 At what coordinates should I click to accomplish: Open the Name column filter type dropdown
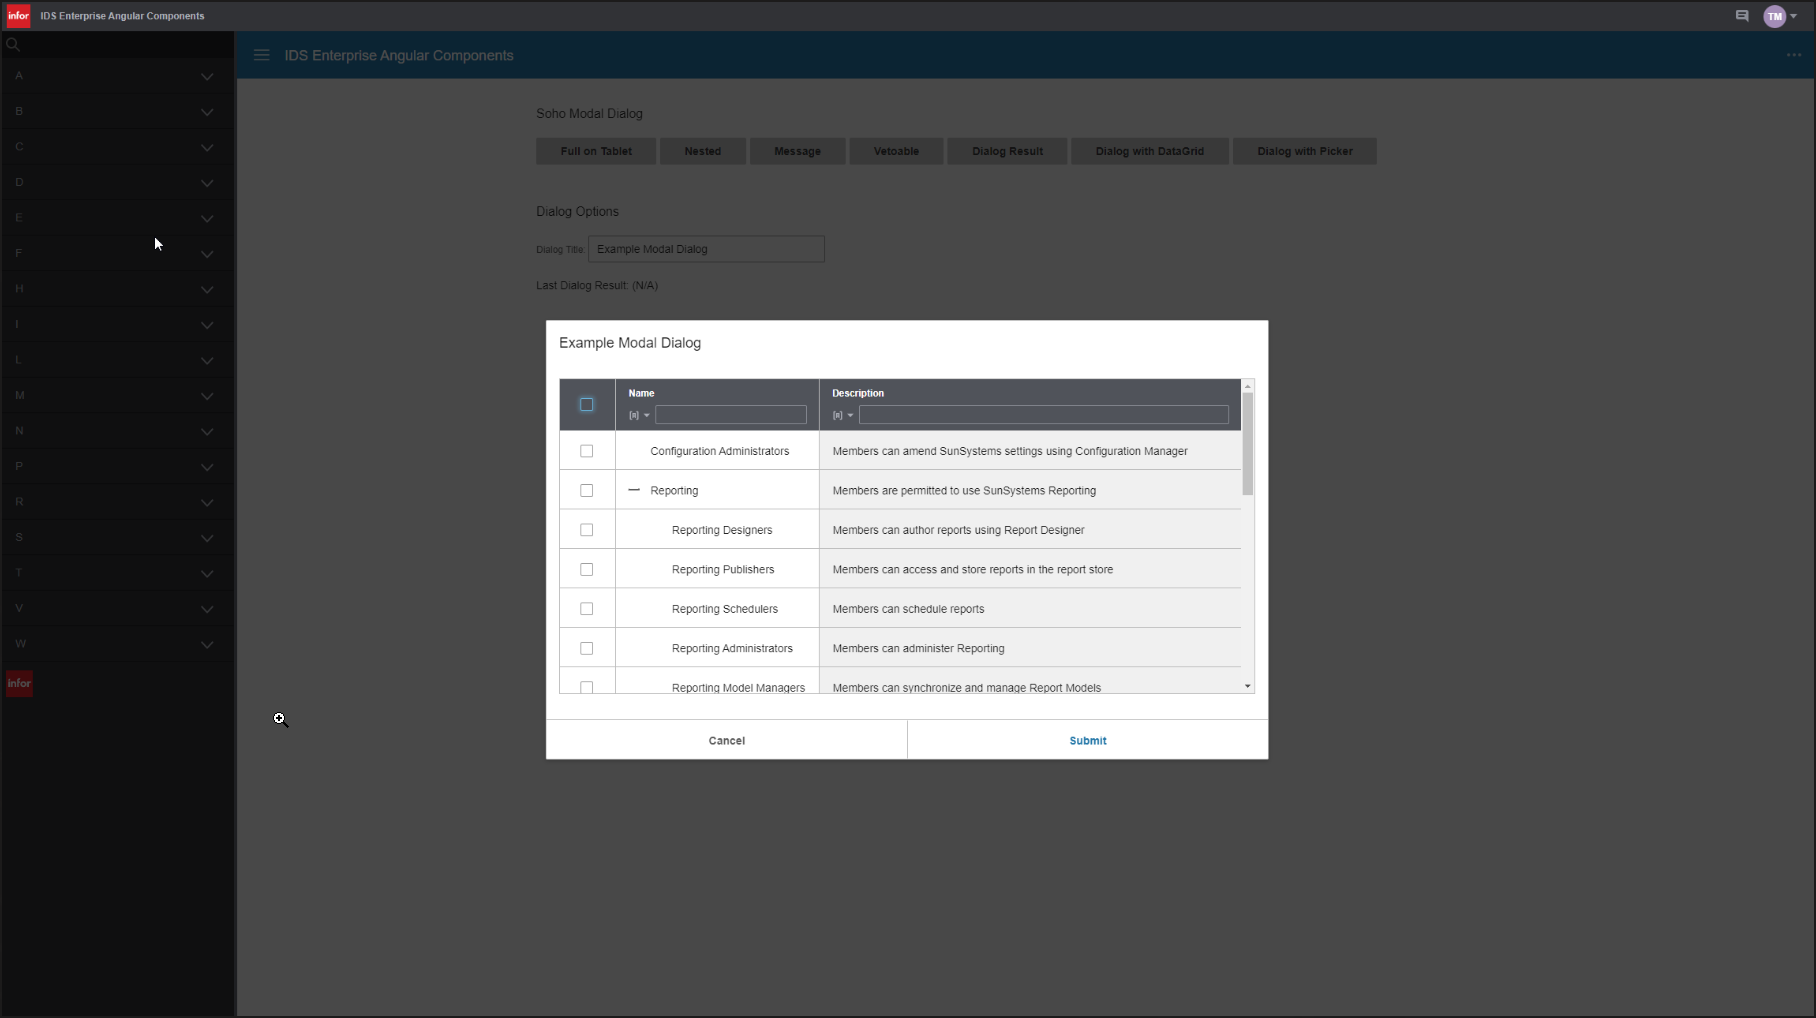(x=639, y=415)
